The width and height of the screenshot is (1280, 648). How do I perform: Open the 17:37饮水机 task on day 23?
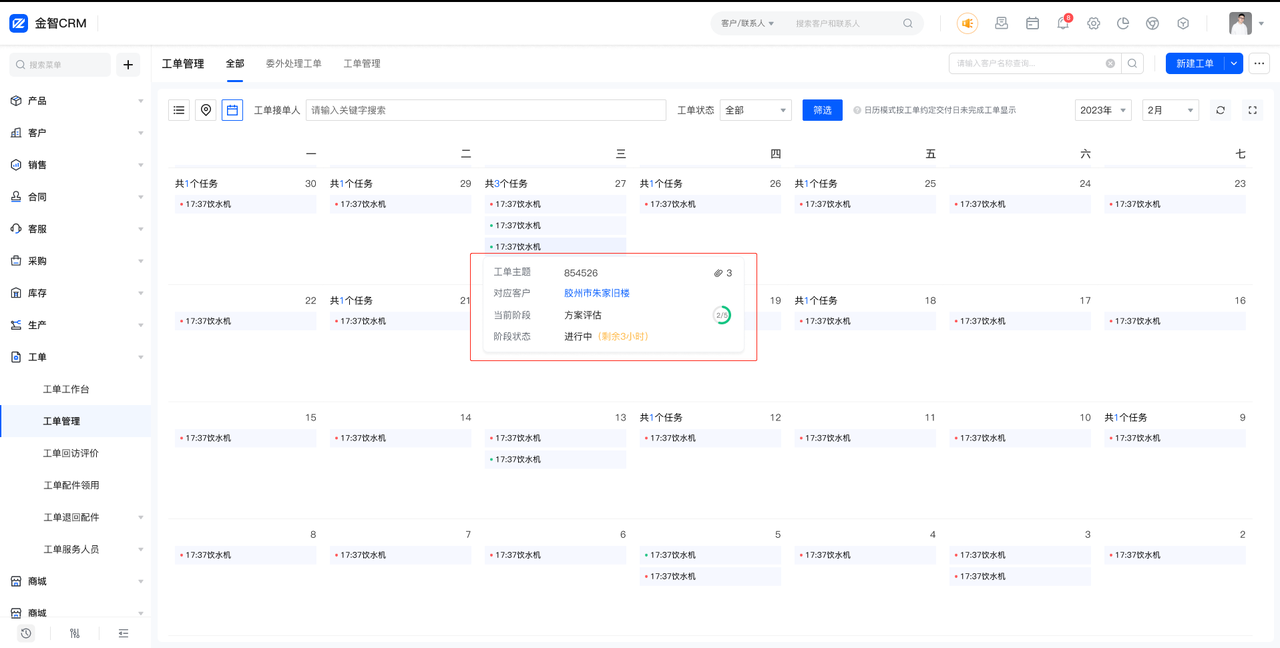[1175, 204]
